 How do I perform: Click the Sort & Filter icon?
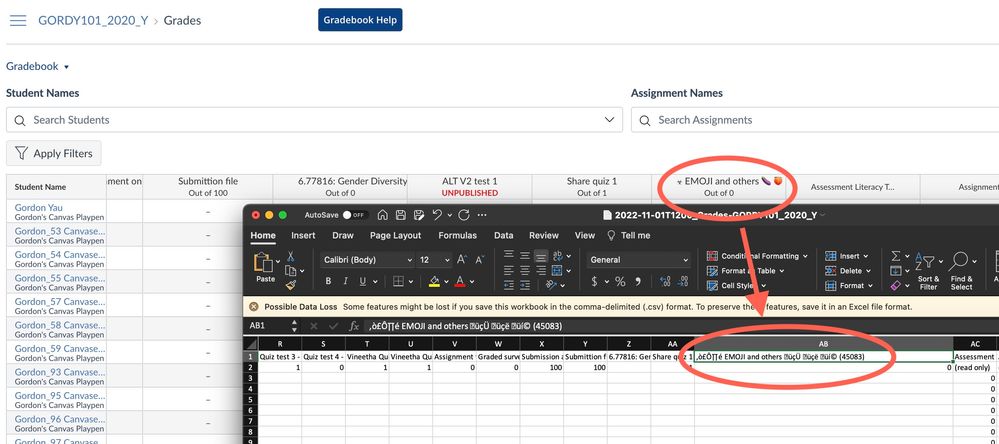pos(928,263)
